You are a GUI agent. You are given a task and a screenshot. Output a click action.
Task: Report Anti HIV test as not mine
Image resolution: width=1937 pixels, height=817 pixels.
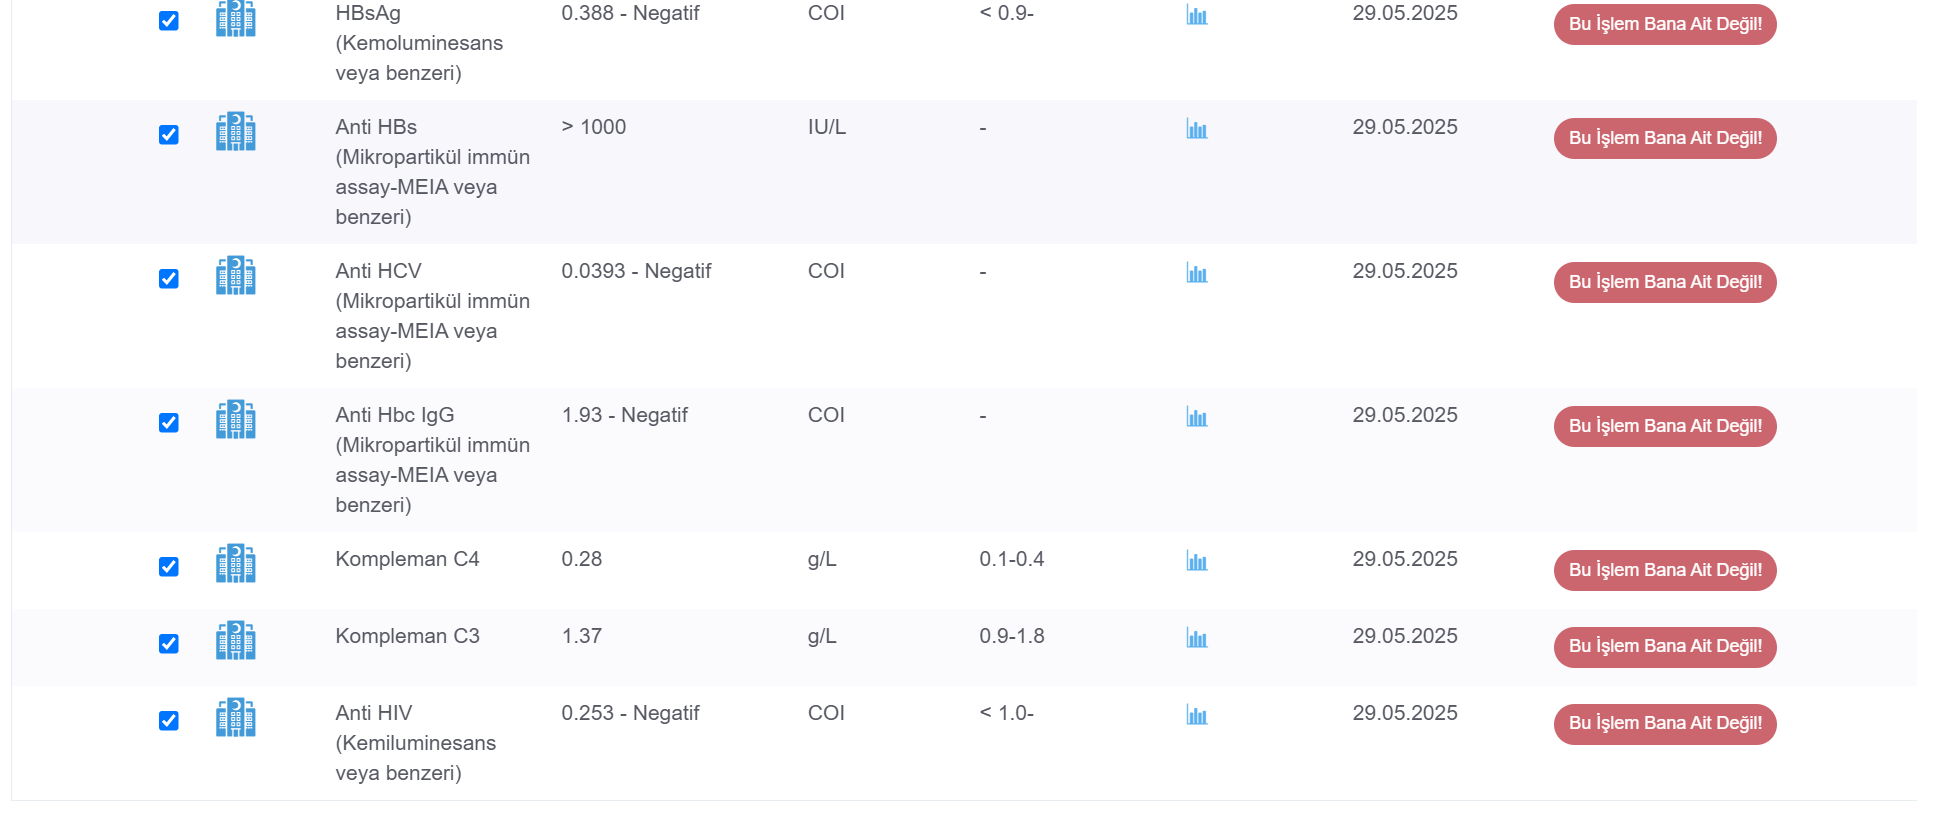coord(1665,724)
